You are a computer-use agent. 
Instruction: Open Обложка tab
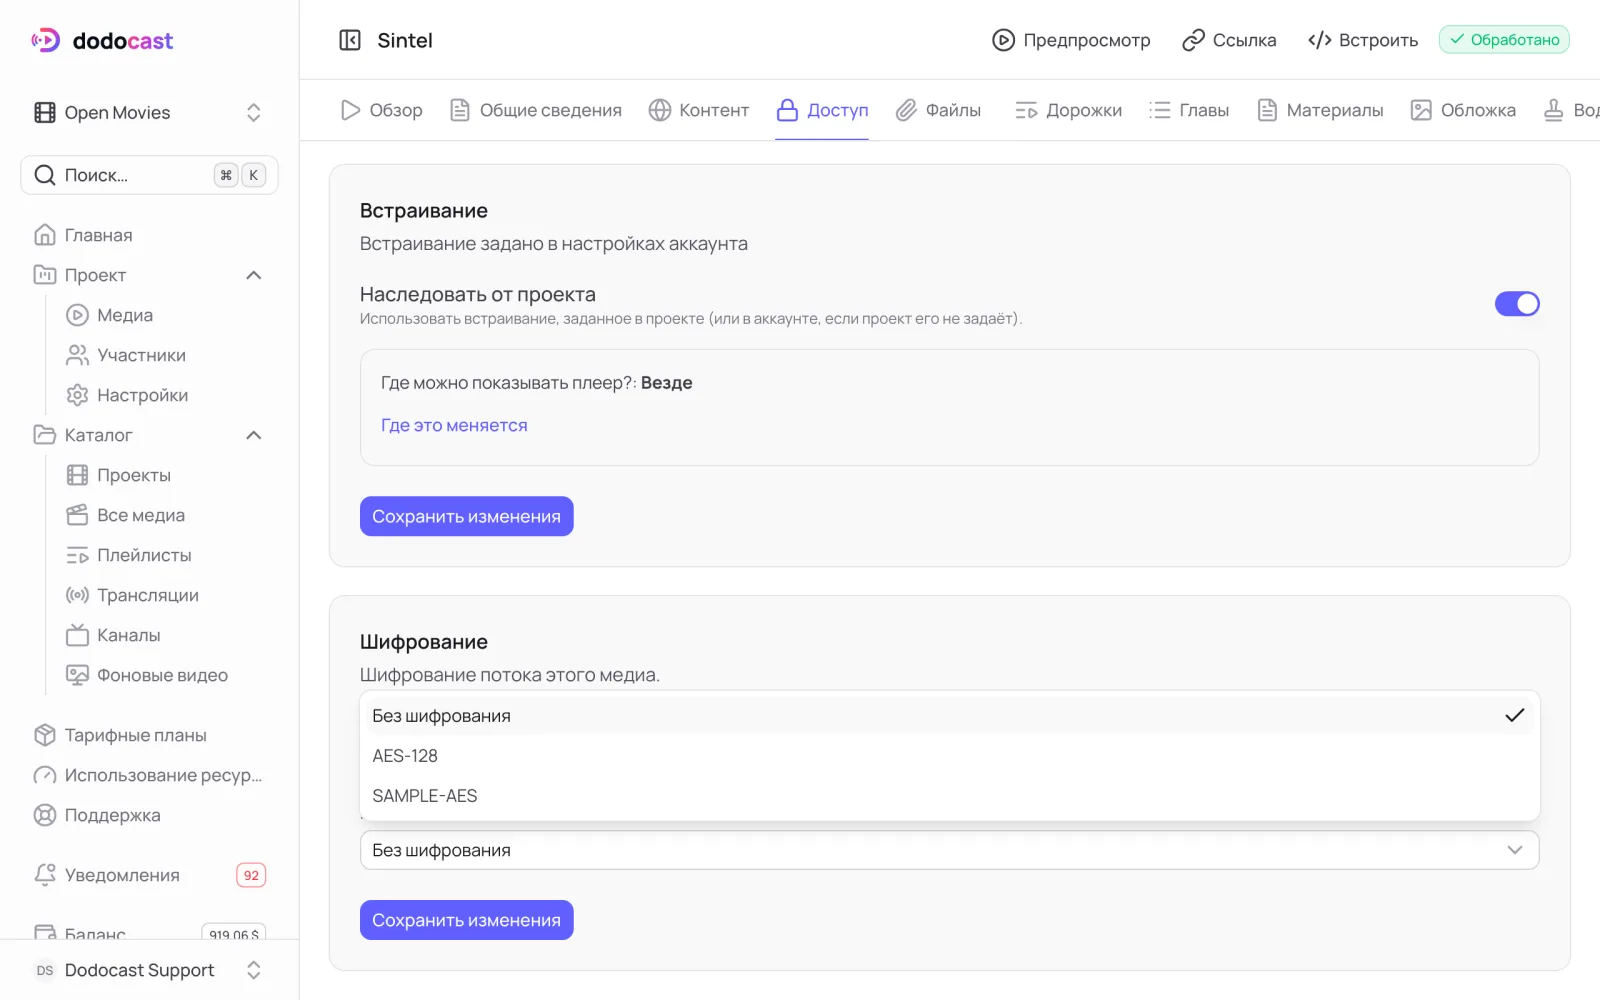coord(1463,110)
